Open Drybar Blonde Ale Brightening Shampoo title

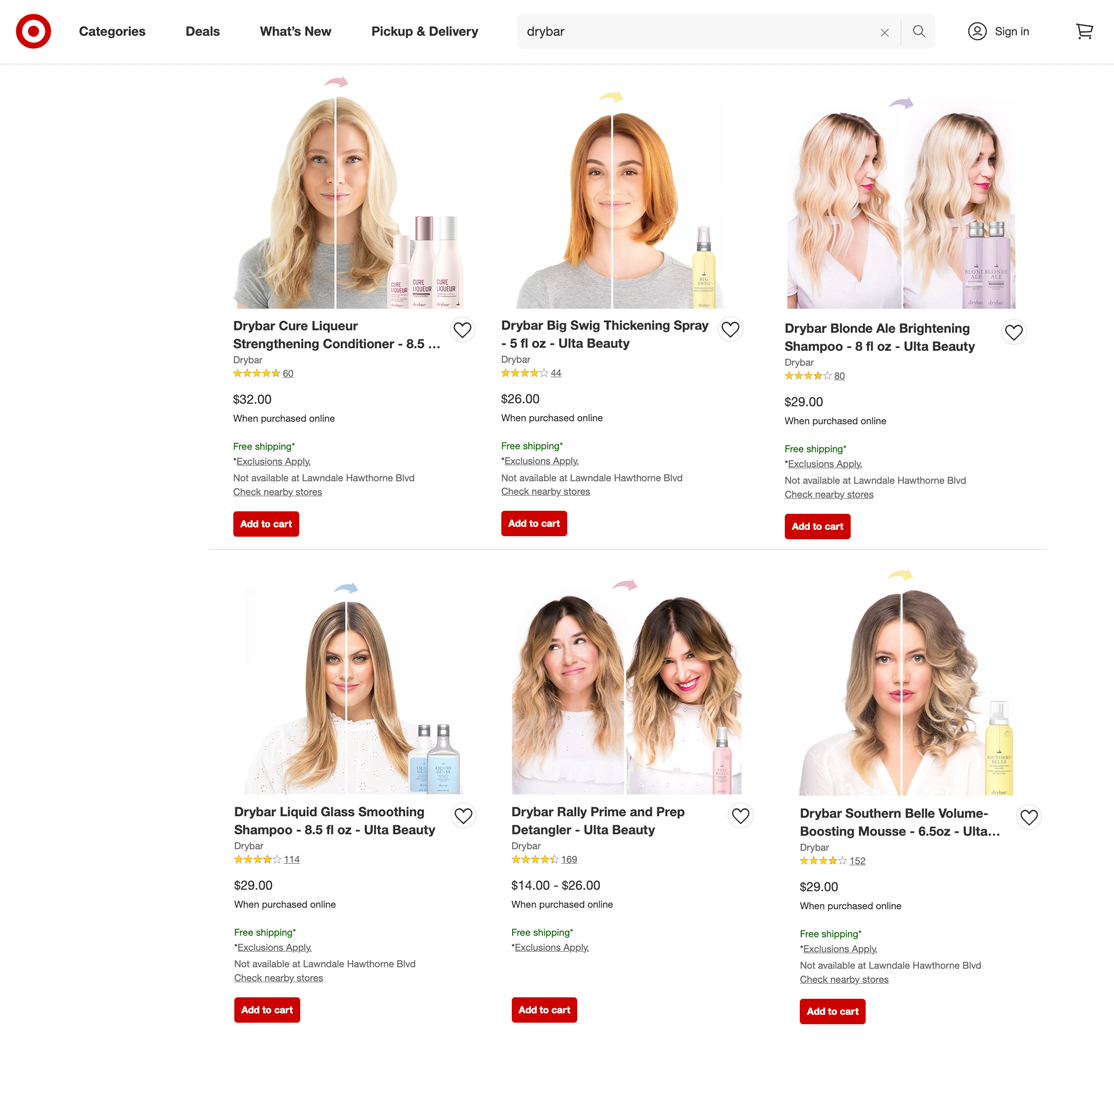(x=880, y=337)
